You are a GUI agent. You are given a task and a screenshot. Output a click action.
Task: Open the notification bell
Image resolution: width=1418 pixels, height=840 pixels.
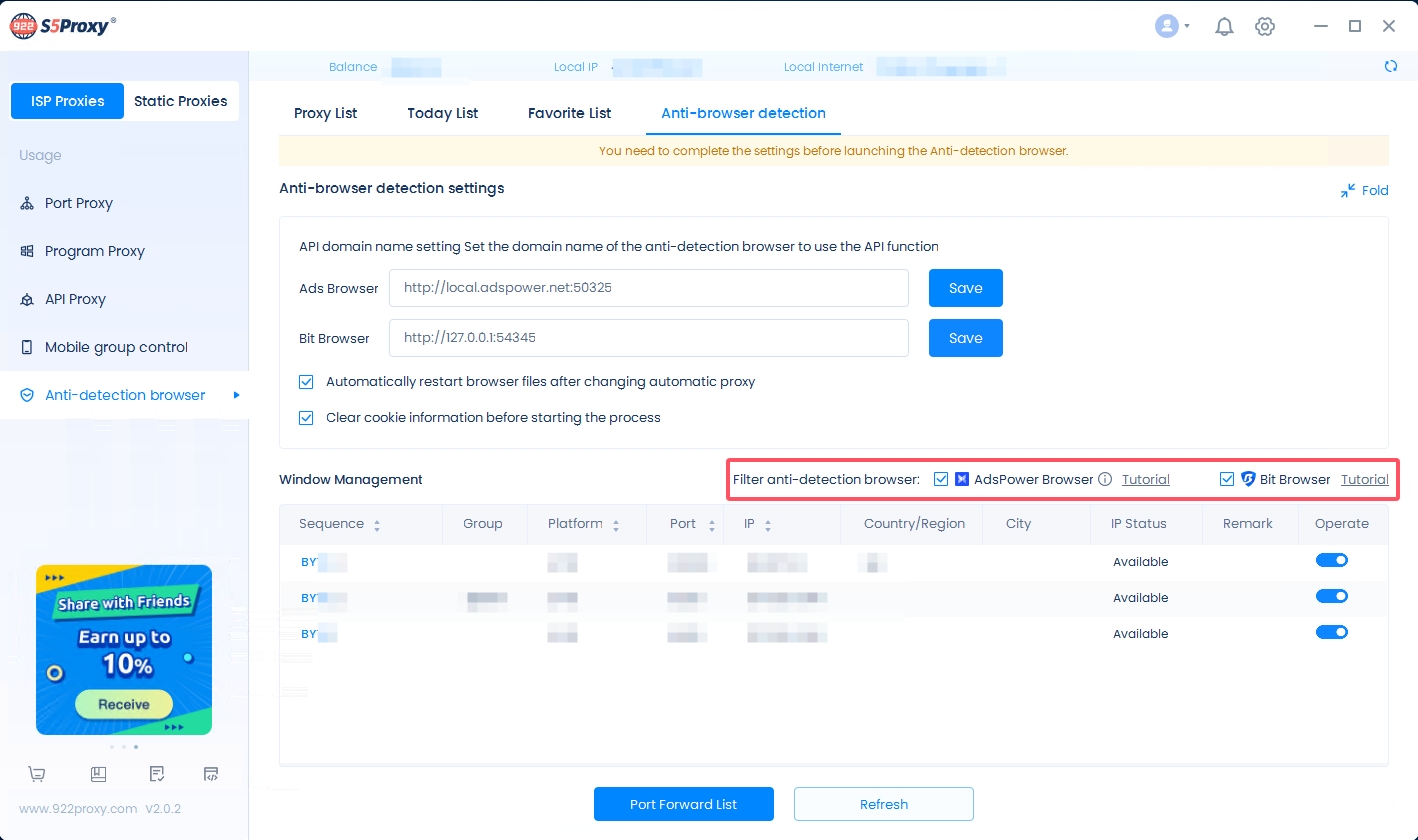pyautogui.click(x=1224, y=27)
